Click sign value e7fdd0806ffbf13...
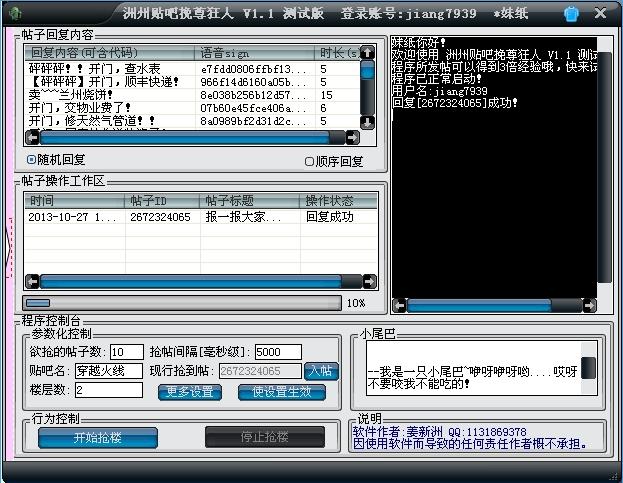 [x=253, y=69]
